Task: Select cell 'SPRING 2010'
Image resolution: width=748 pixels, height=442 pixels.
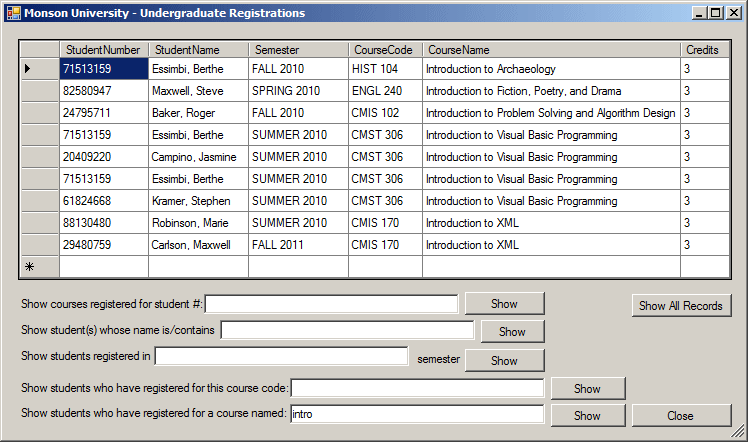Action: [x=299, y=91]
